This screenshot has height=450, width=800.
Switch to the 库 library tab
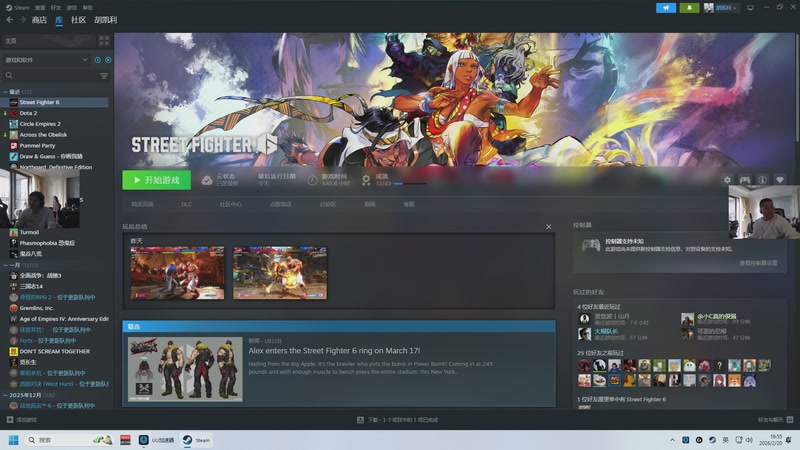click(59, 20)
